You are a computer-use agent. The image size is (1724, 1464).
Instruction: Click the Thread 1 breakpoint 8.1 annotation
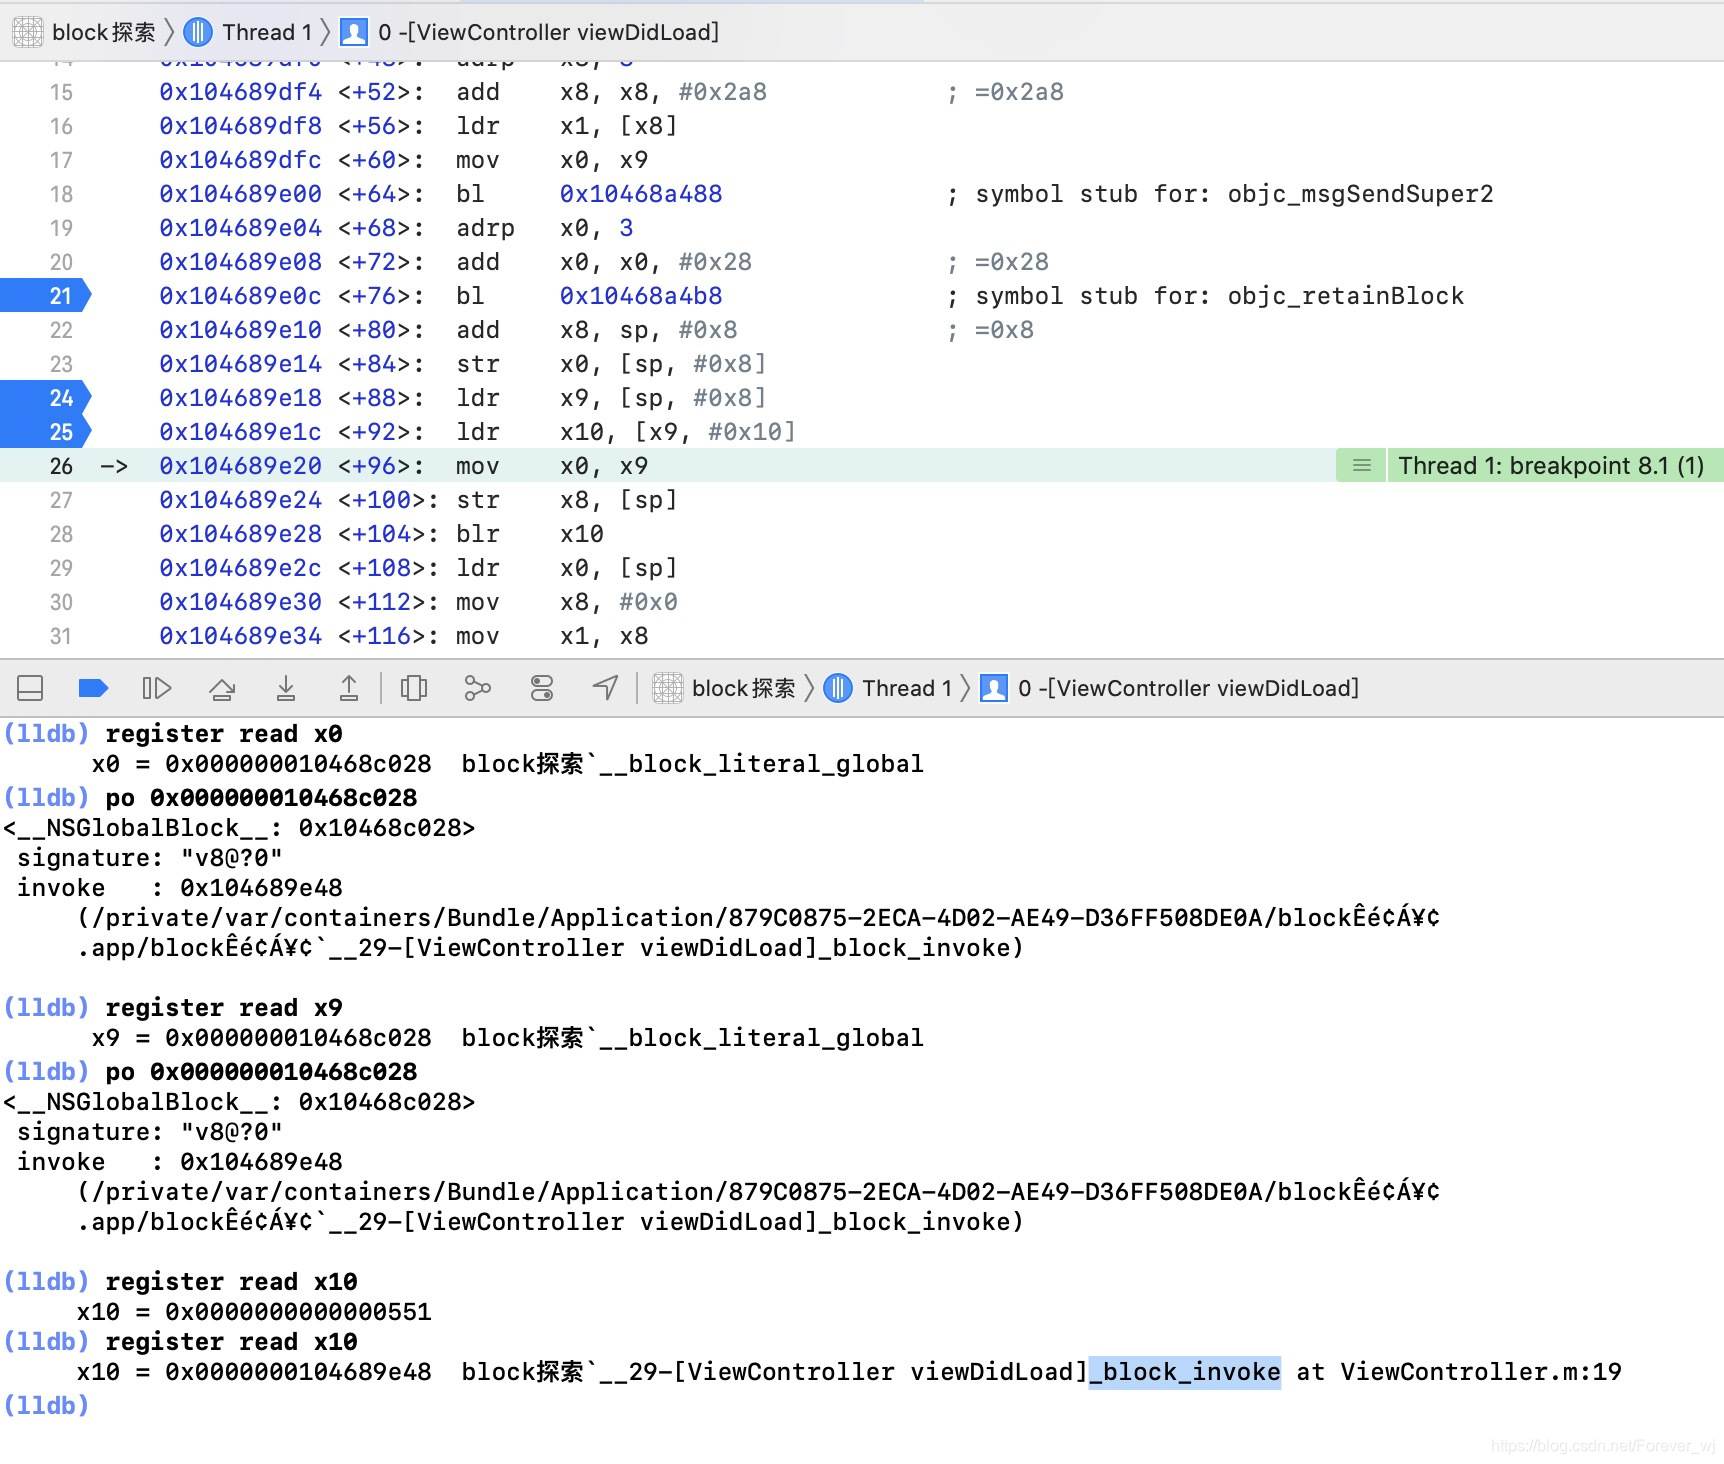tap(1551, 466)
